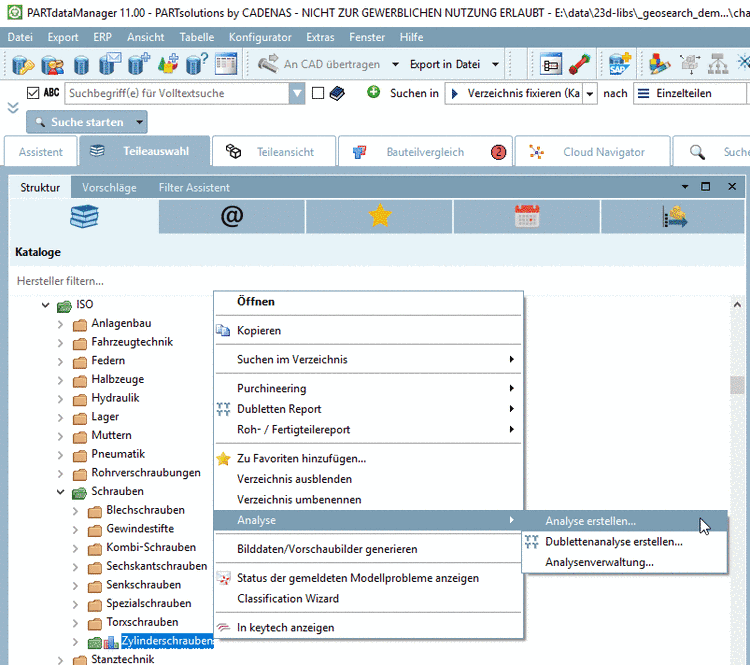Switch to the Filter Assistent tab

(194, 188)
